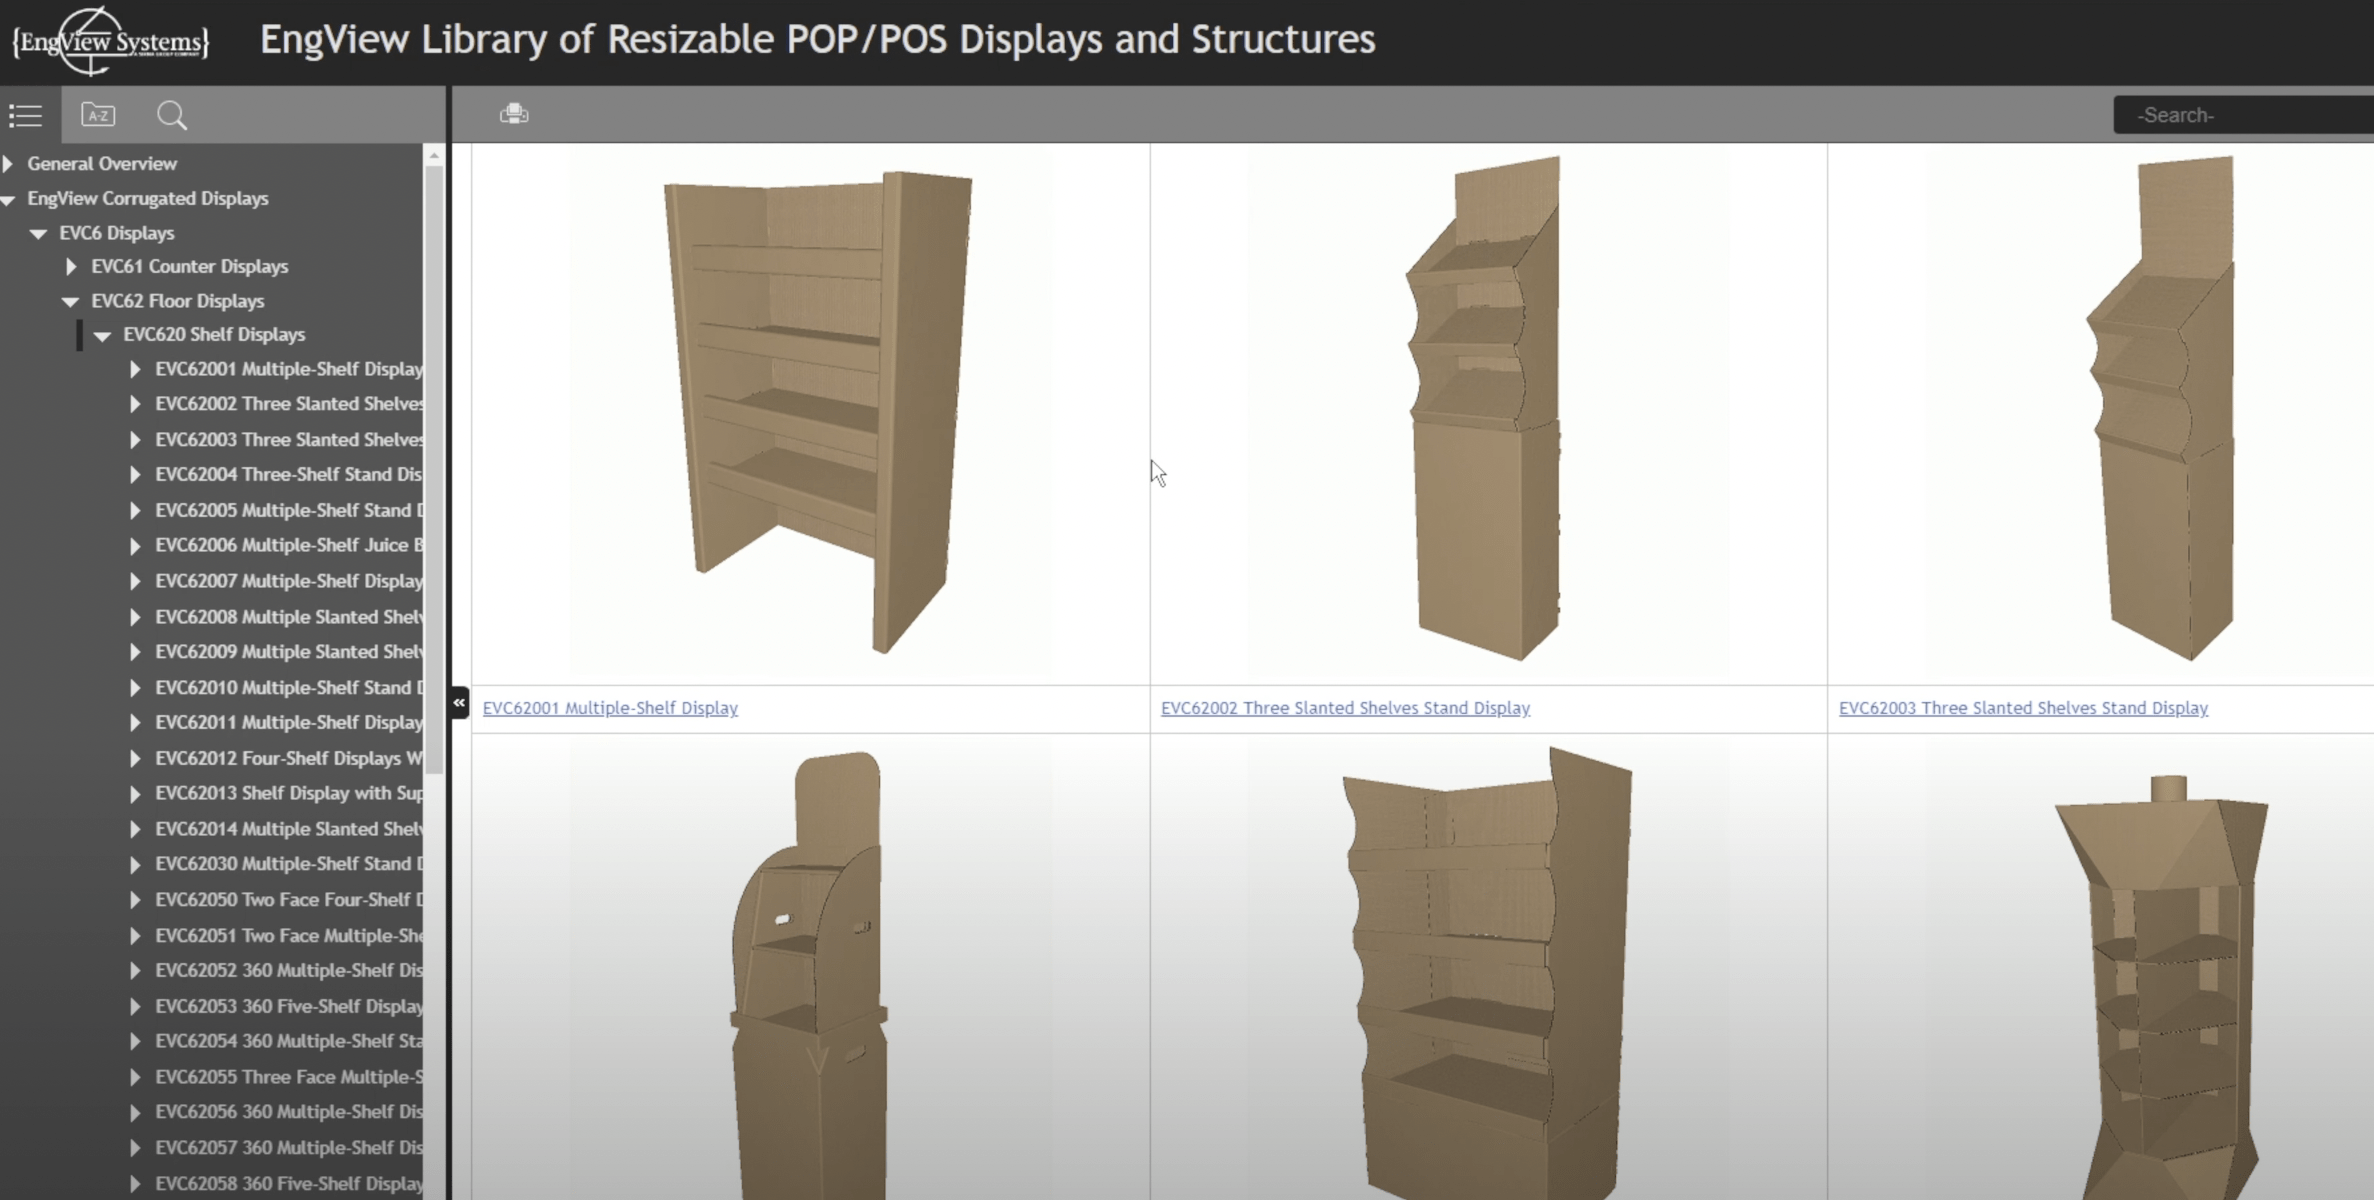
Task: Click the 360 rotating tower display thumbnail
Action: [x=2162, y=987]
